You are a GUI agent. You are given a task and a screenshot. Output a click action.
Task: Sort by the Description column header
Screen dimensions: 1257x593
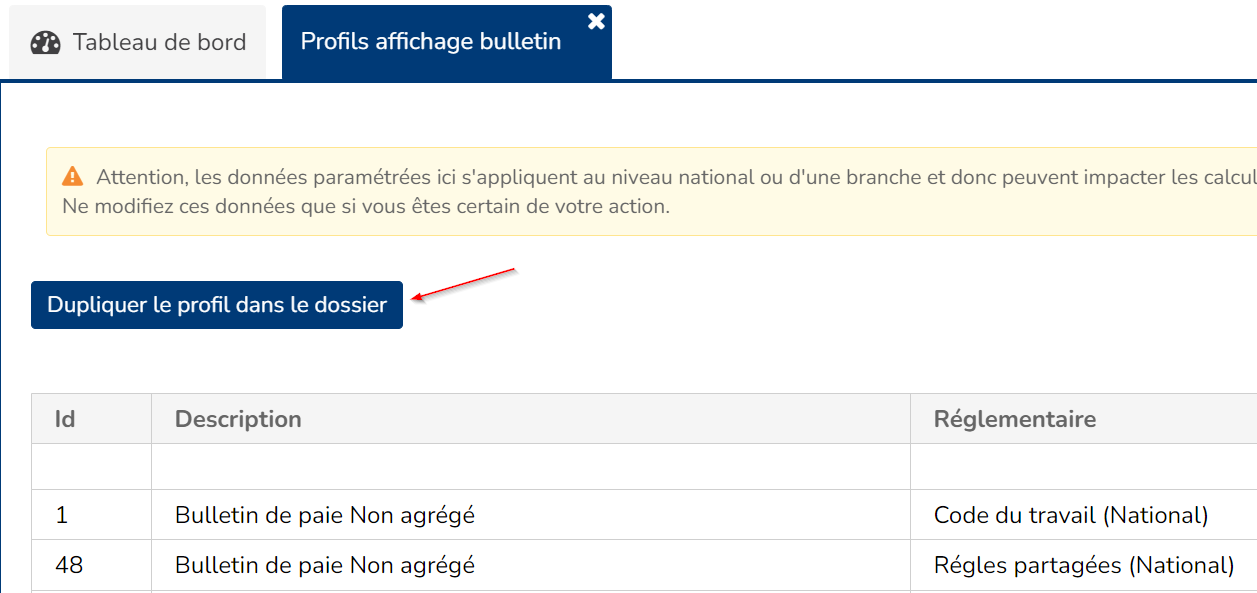click(x=238, y=419)
